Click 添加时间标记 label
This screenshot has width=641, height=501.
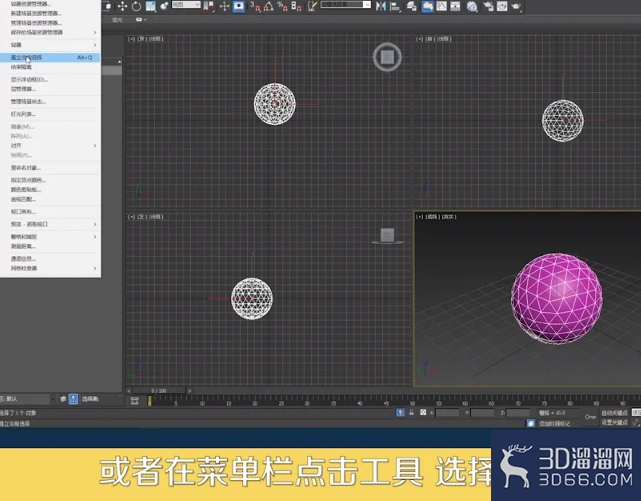point(554,424)
